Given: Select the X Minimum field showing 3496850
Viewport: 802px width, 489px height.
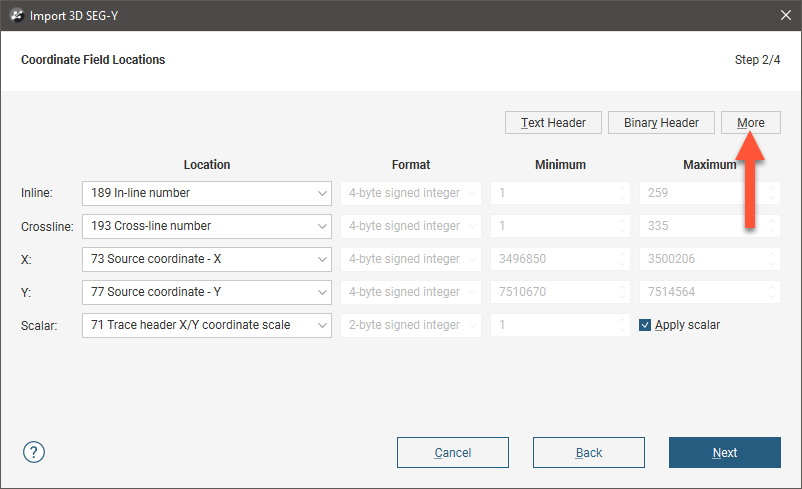Looking at the screenshot, I should pos(555,259).
